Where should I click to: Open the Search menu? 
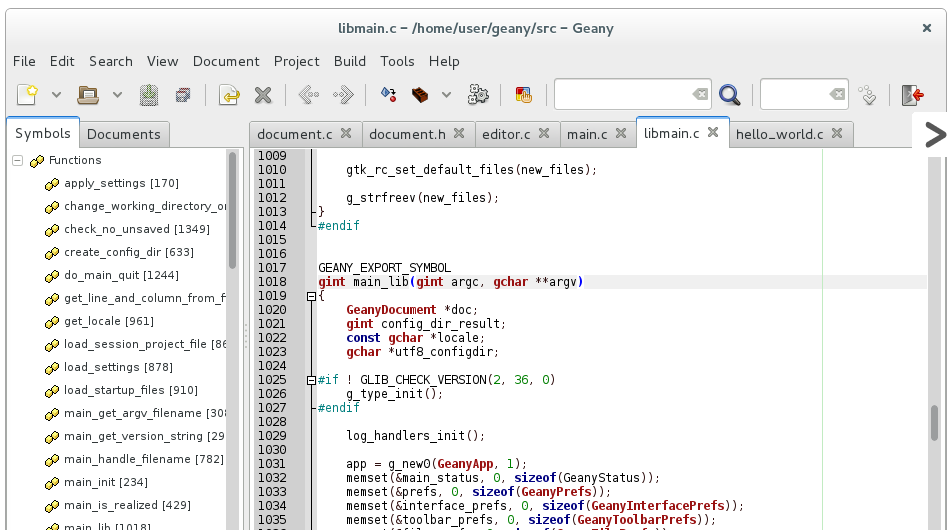click(x=111, y=62)
